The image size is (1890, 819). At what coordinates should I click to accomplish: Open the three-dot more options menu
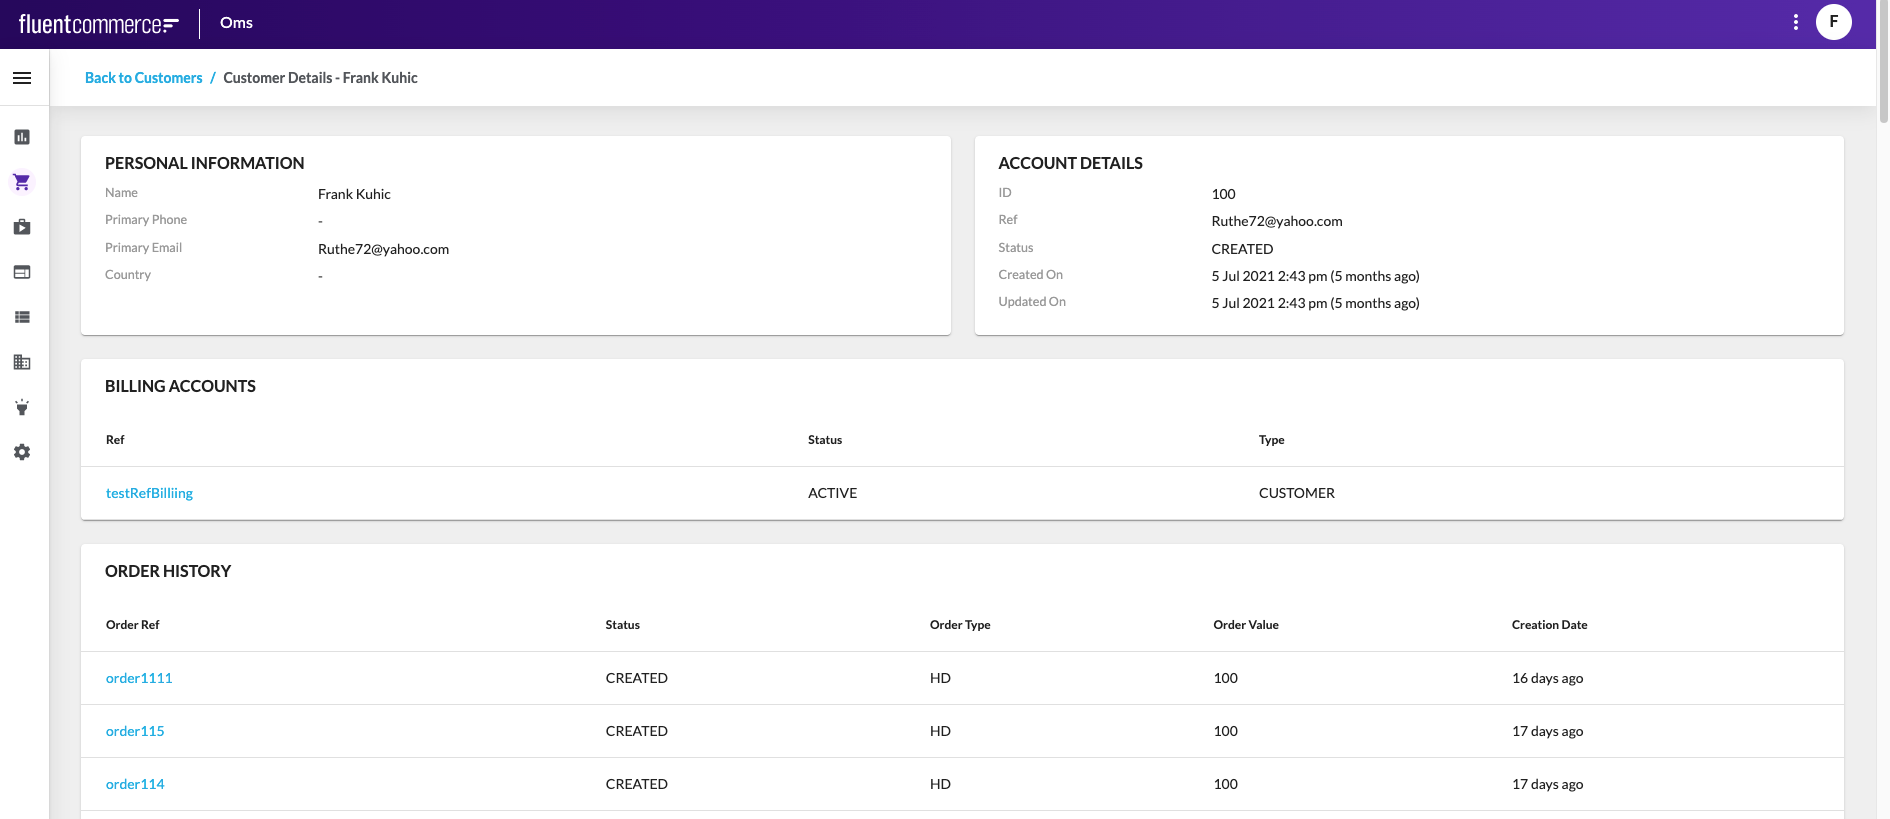[x=1796, y=22]
